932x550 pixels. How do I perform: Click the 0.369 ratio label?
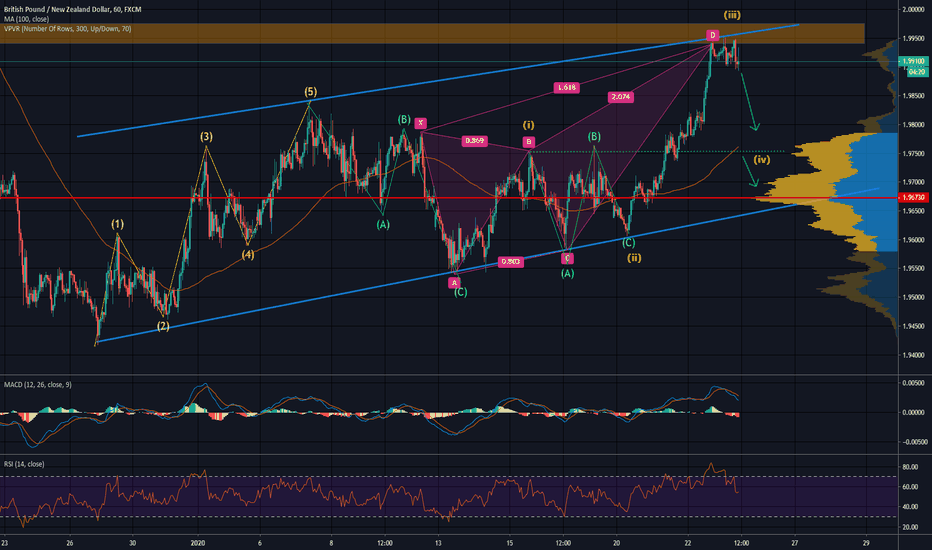475,141
